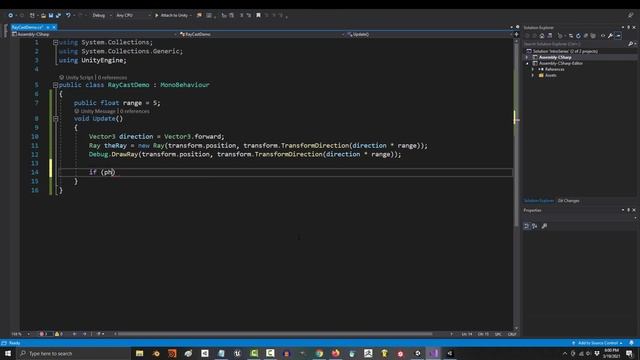The width and height of the screenshot is (640, 360).
Task: Select Assembly-CSharp in Solution Explorer tree
Action: pos(555,58)
